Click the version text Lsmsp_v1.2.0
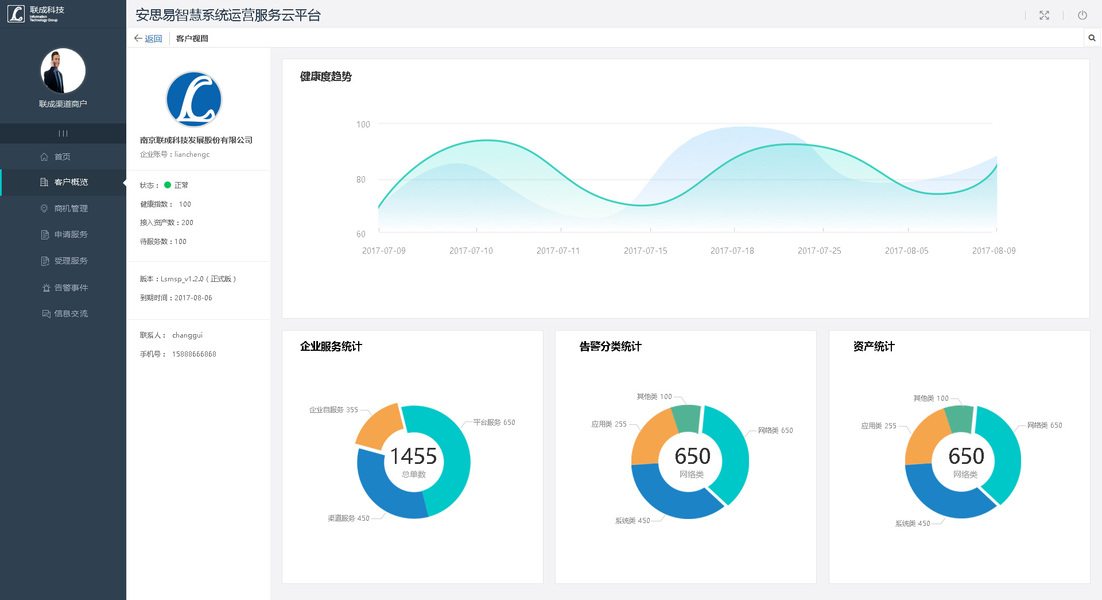The height and width of the screenshot is (600, 1102). (x=188, y=279)
